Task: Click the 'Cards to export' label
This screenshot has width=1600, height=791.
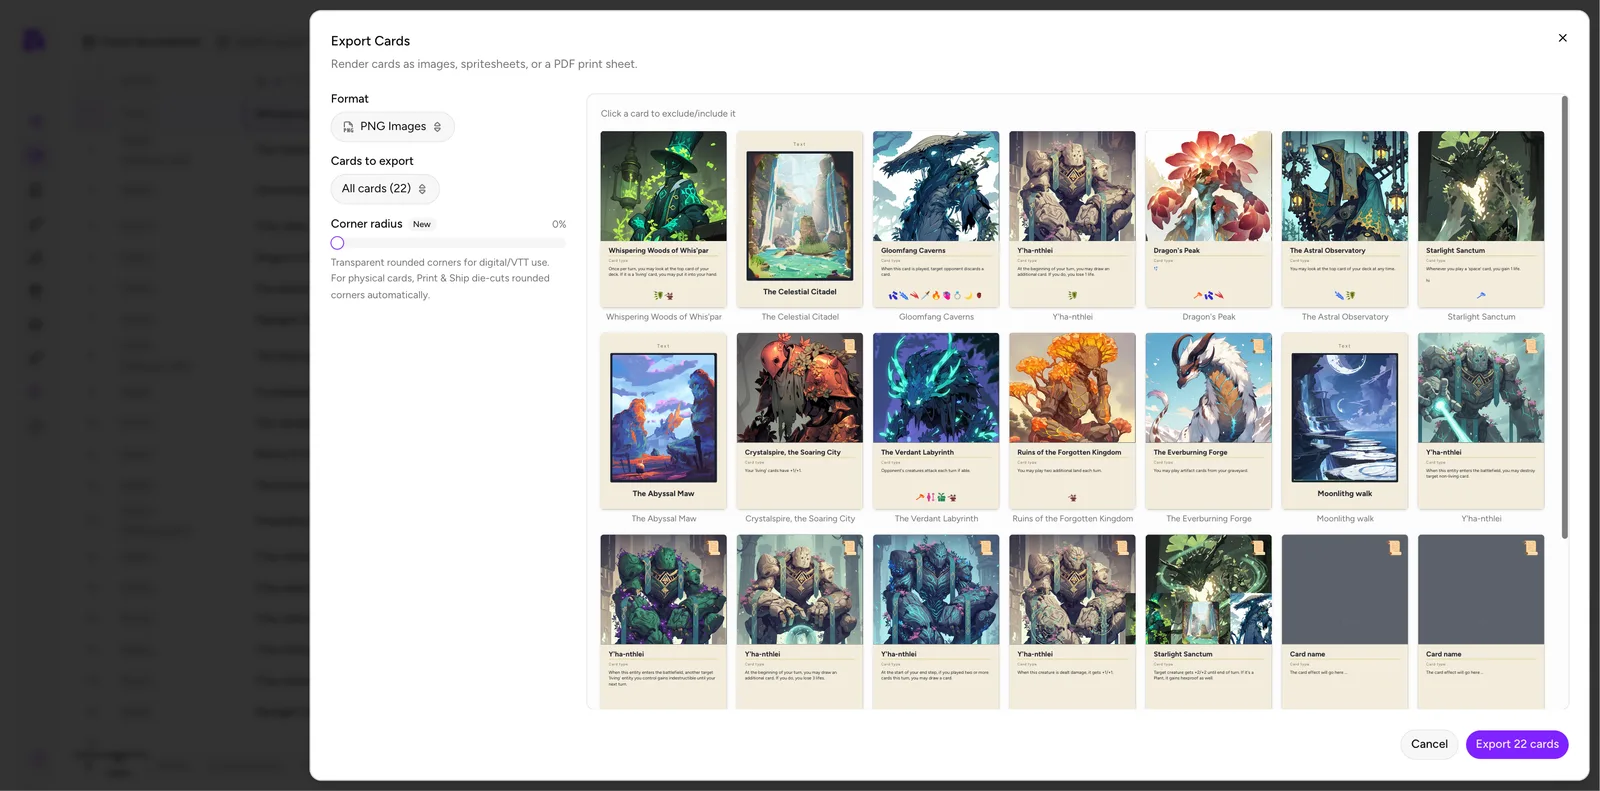Action: pyautogui.click(x=372, y=161)
